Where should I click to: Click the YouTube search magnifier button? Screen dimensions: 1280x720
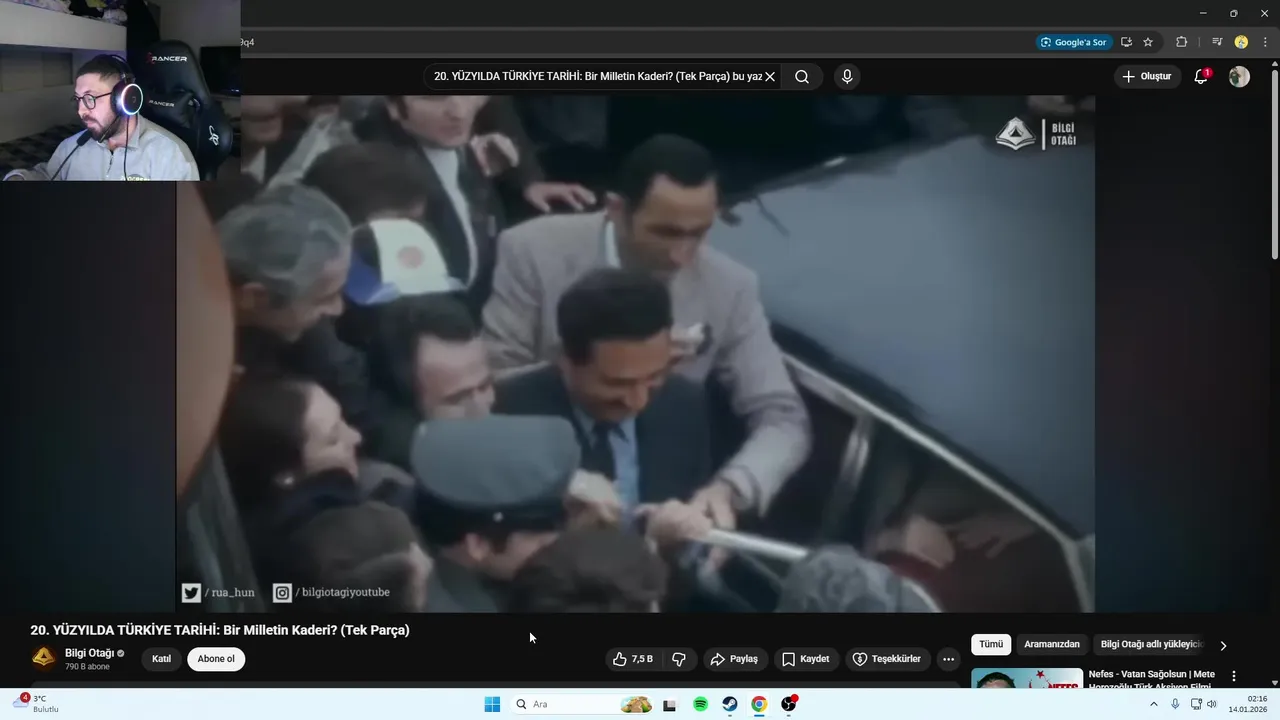[802, 76]
